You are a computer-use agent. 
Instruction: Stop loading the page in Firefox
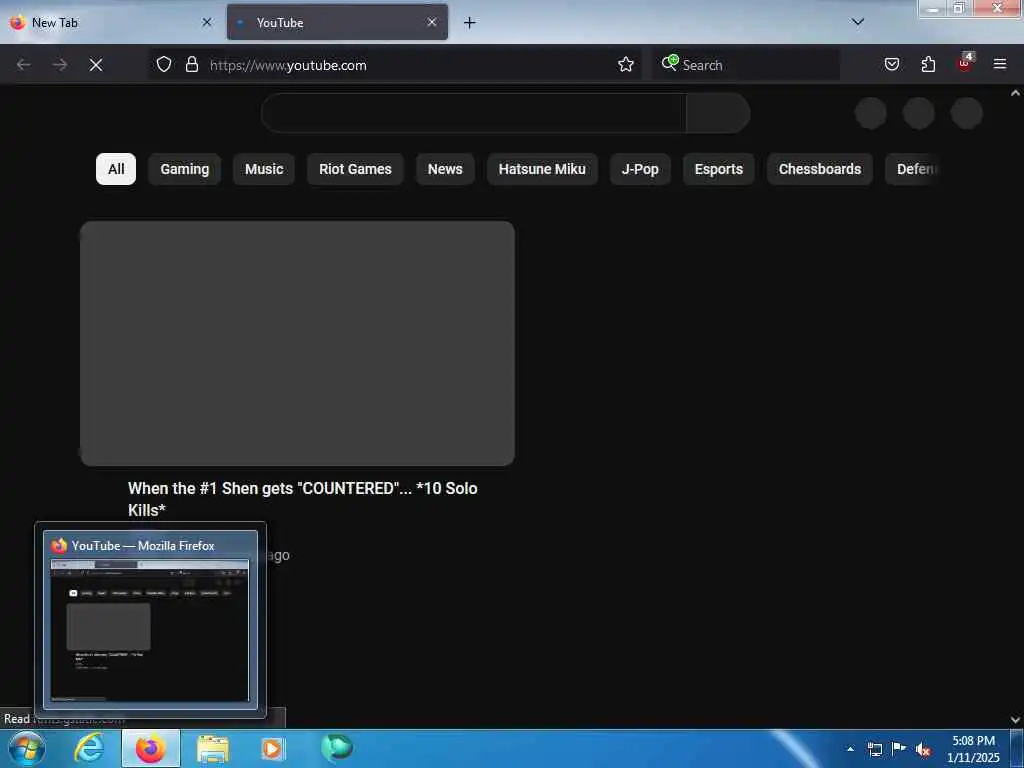click(x=96, y=65)
